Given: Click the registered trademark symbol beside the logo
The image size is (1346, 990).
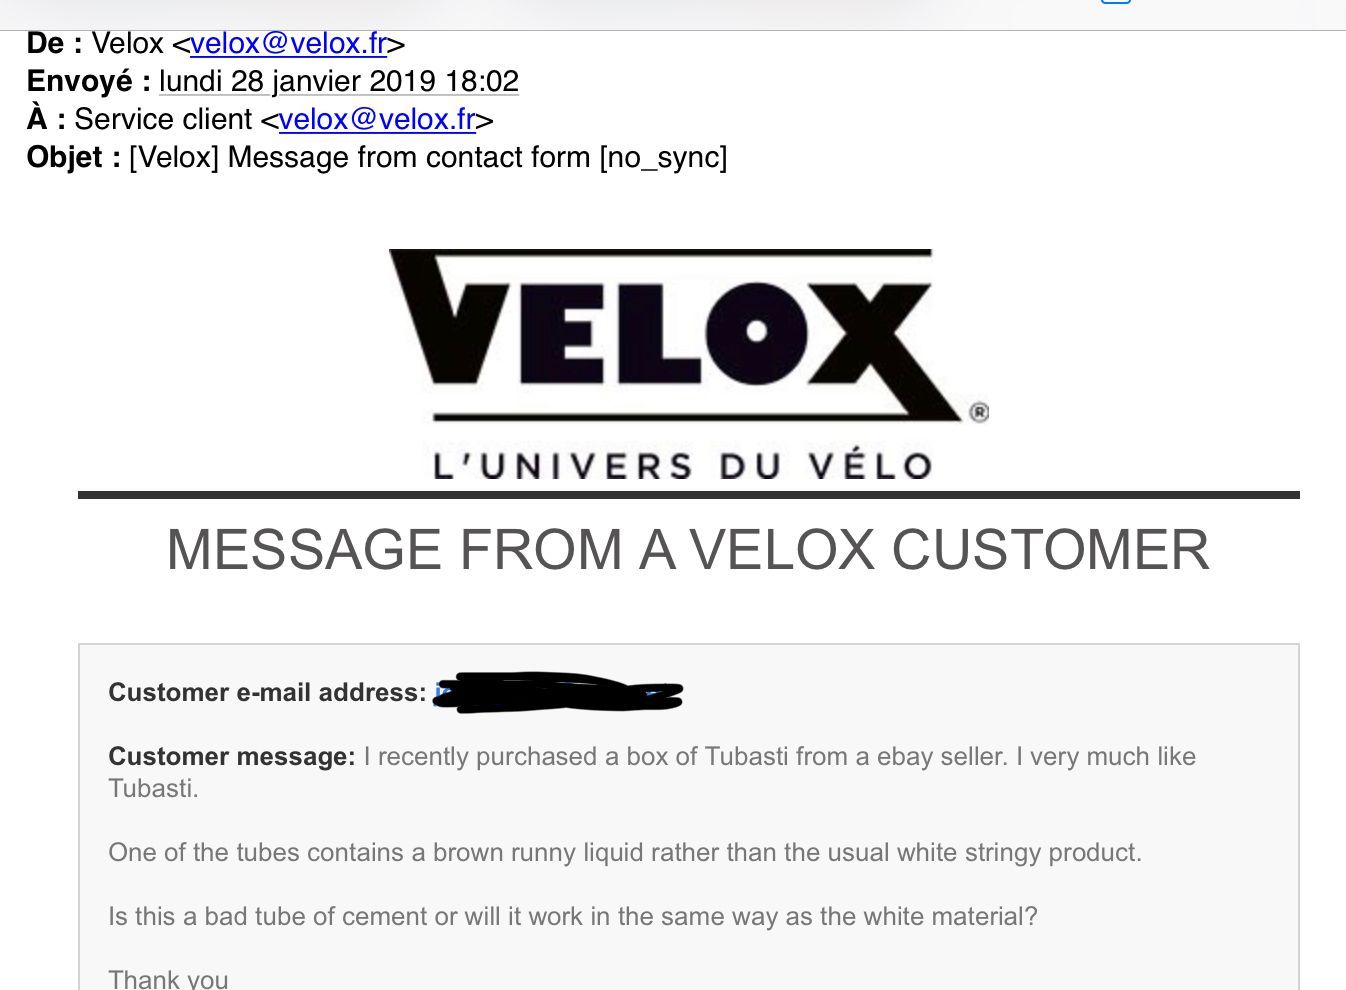Looking at the screenshot, I should (x=979, y=412).
